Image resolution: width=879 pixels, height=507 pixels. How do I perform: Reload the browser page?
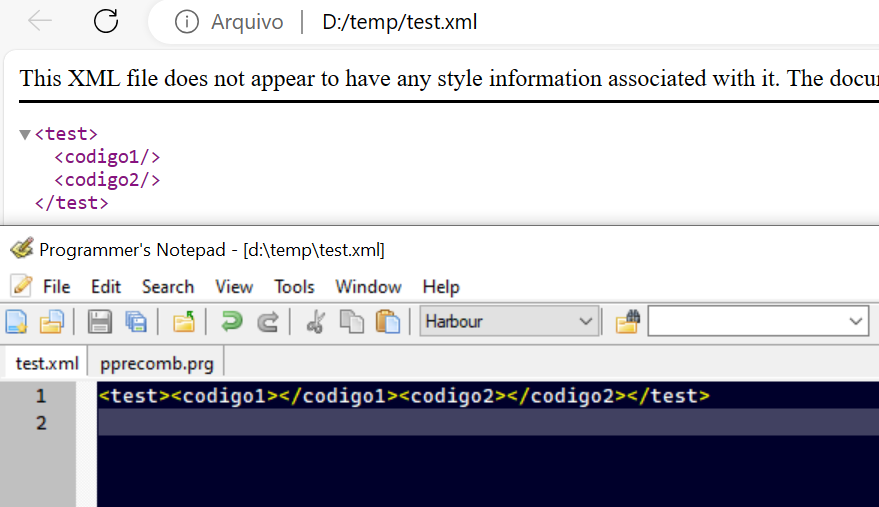tap(105, 21)
